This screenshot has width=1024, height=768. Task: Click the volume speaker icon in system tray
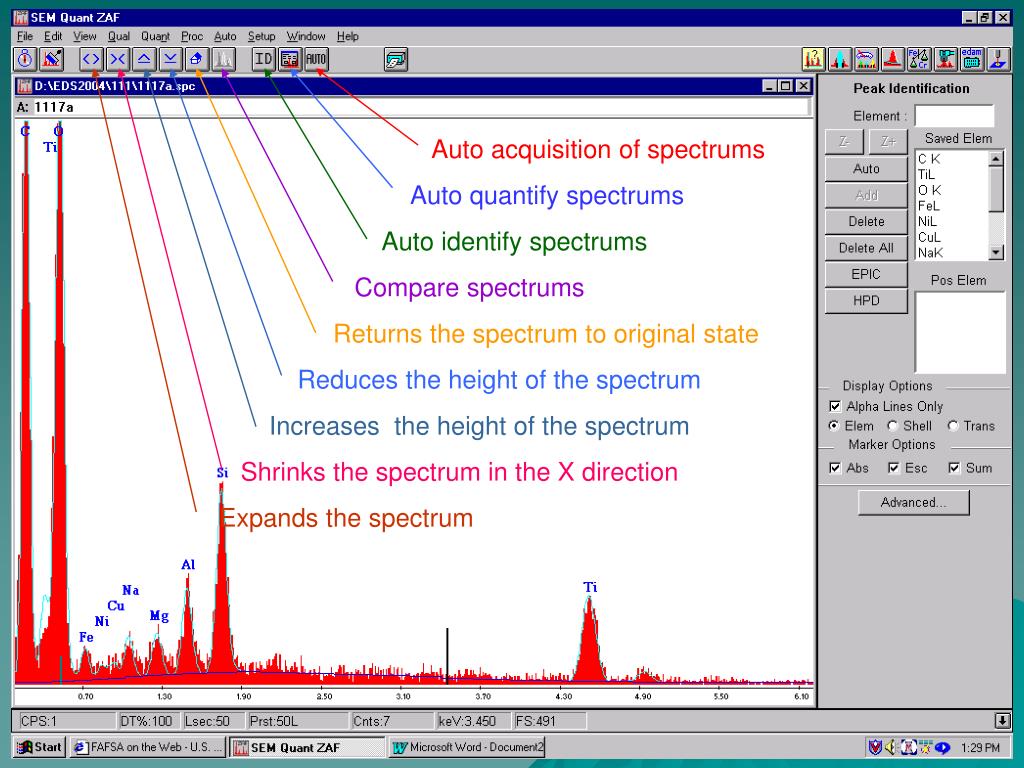tap(891, 747)
